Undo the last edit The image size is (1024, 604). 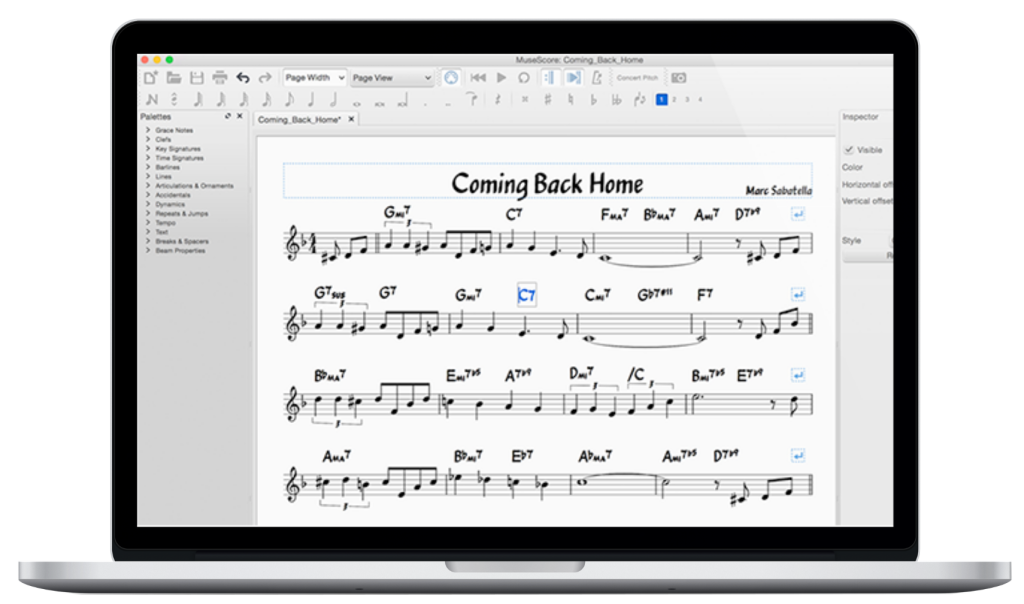click(x=243, y=78)
